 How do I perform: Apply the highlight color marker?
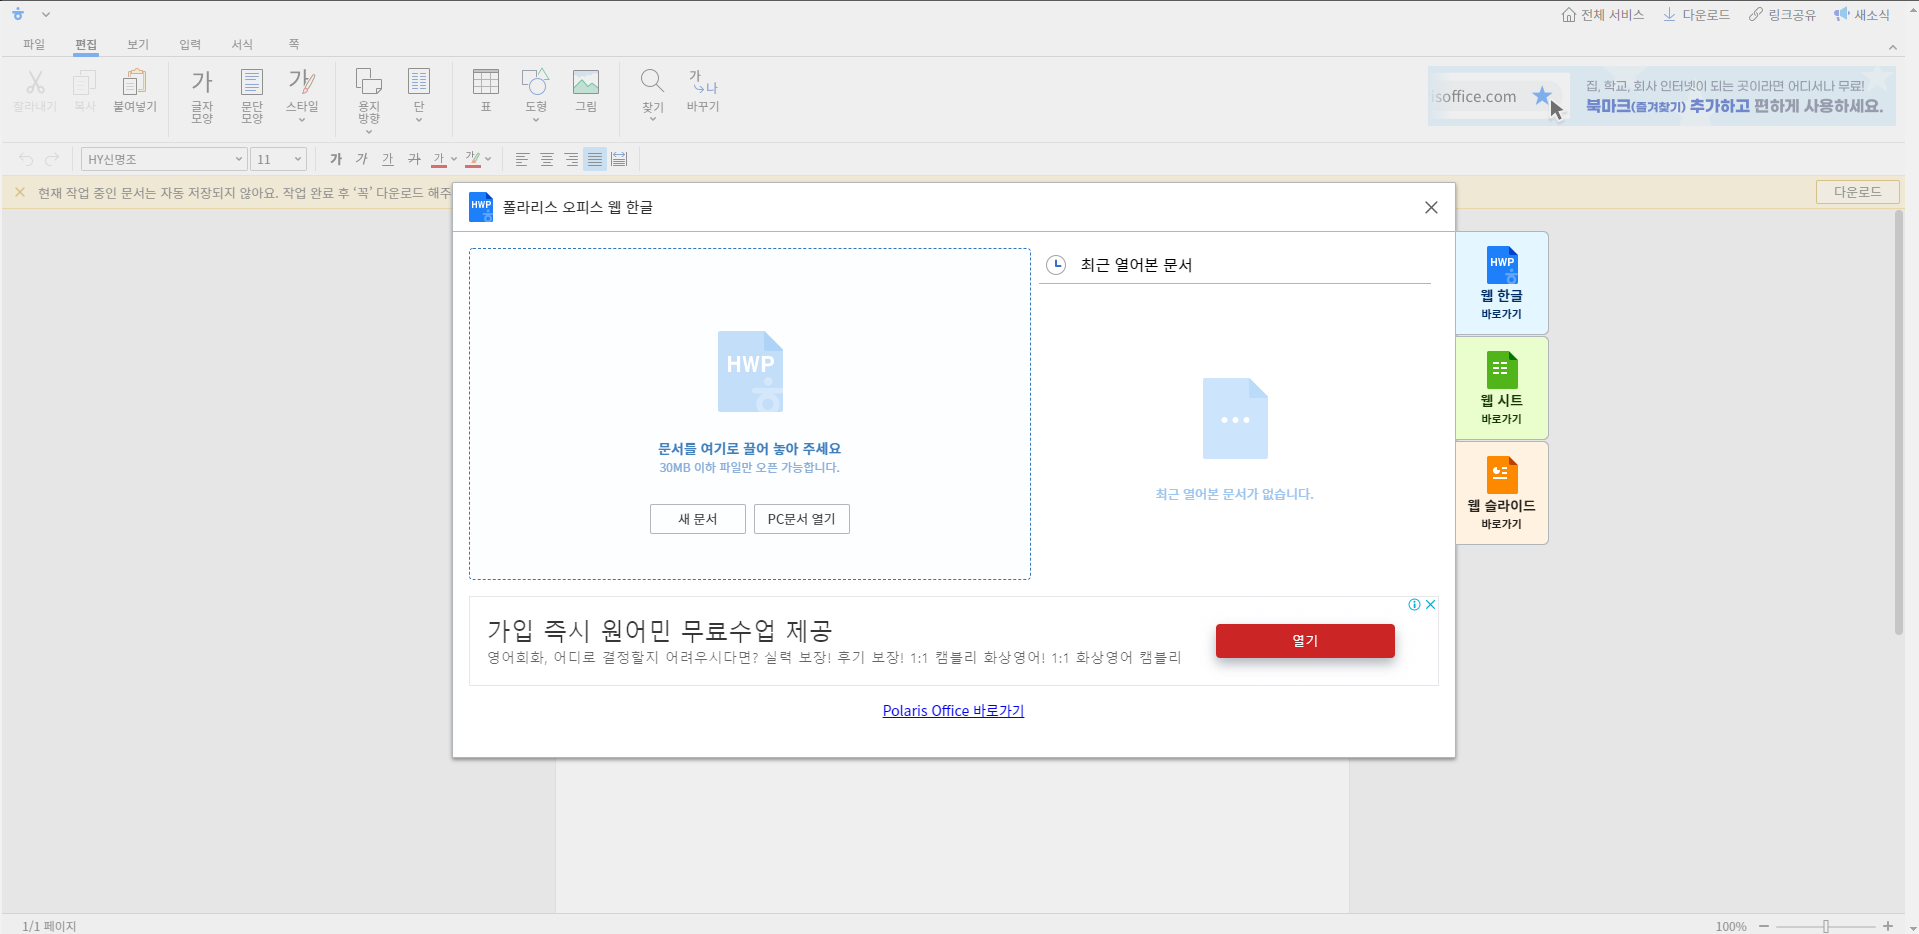coord(473,159)
